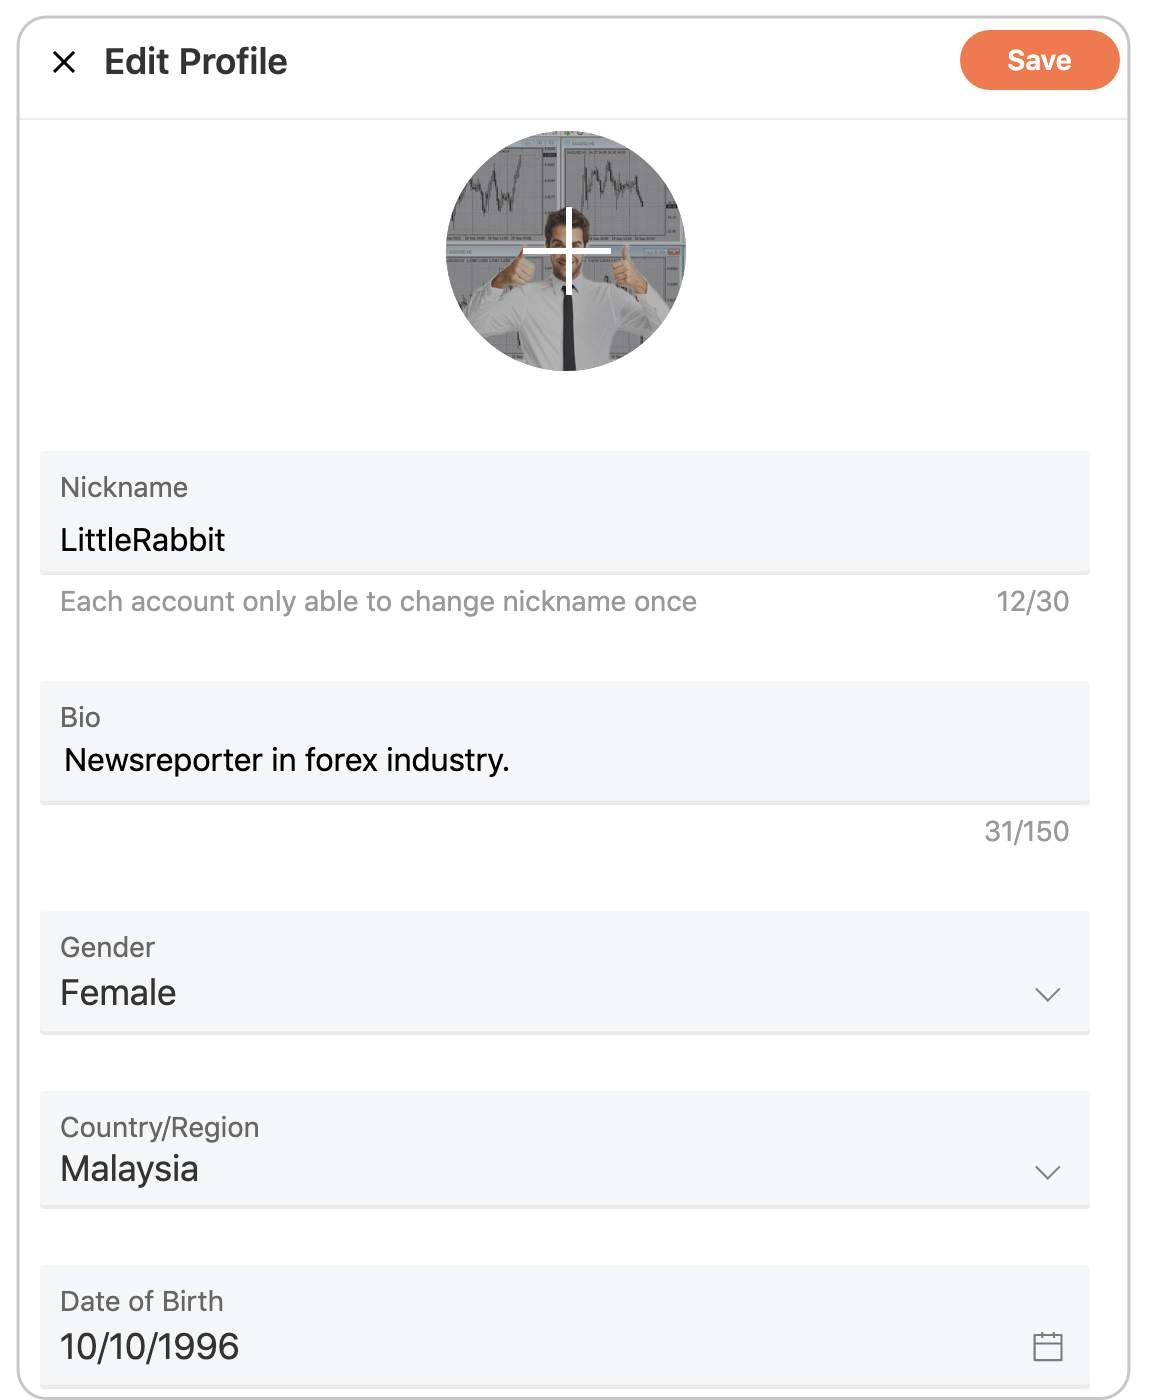Click the Edit Profile title
The width and height of the screenshot is (1162, 1400).
click(x=196, y=62)
